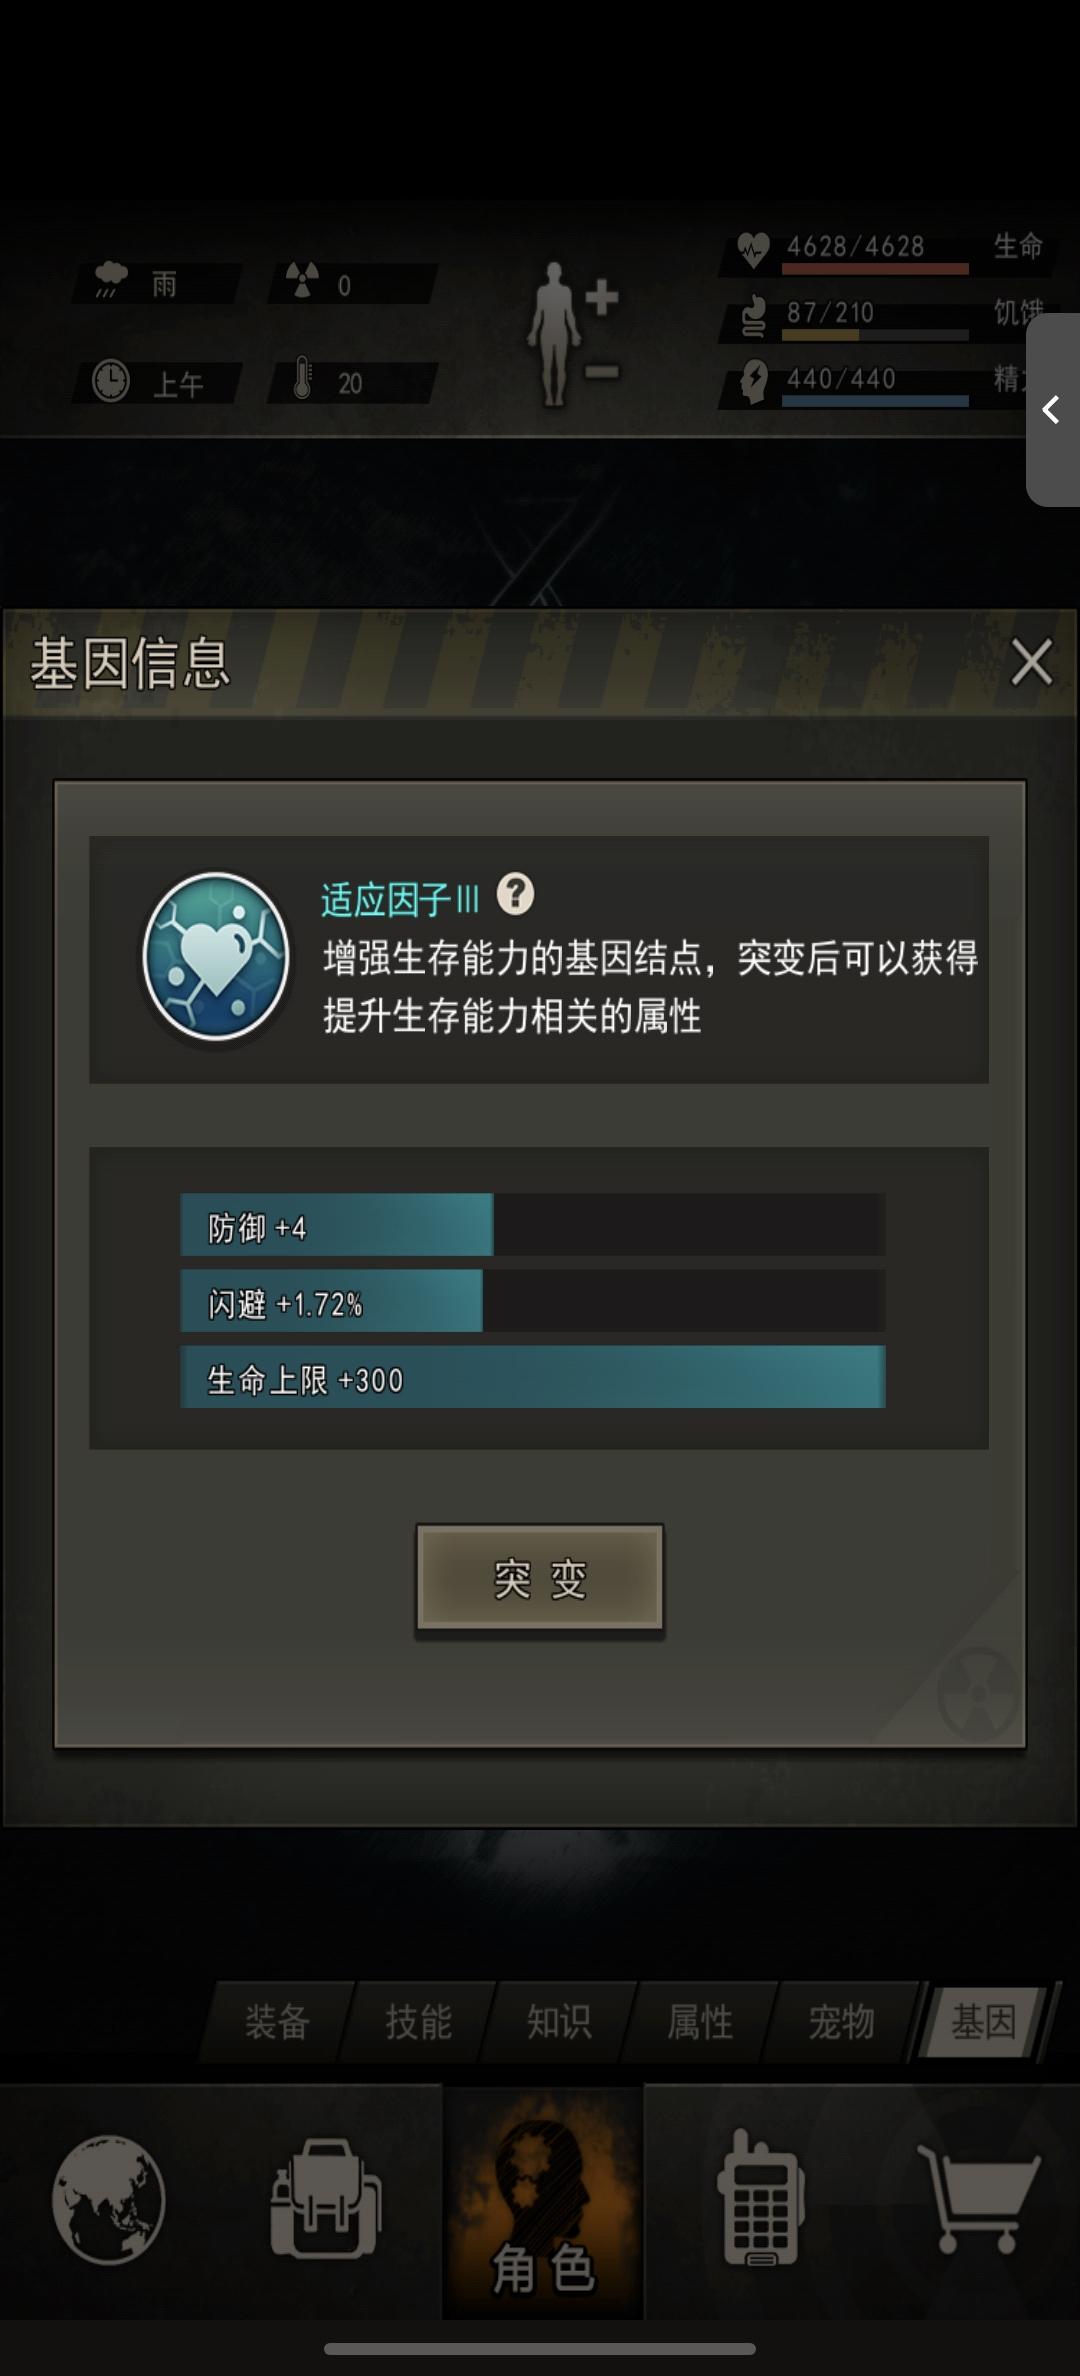Click the 突变 mutate button
The width and height of the screenshot is (1080, 2376).
click(x=540, y=1579)
